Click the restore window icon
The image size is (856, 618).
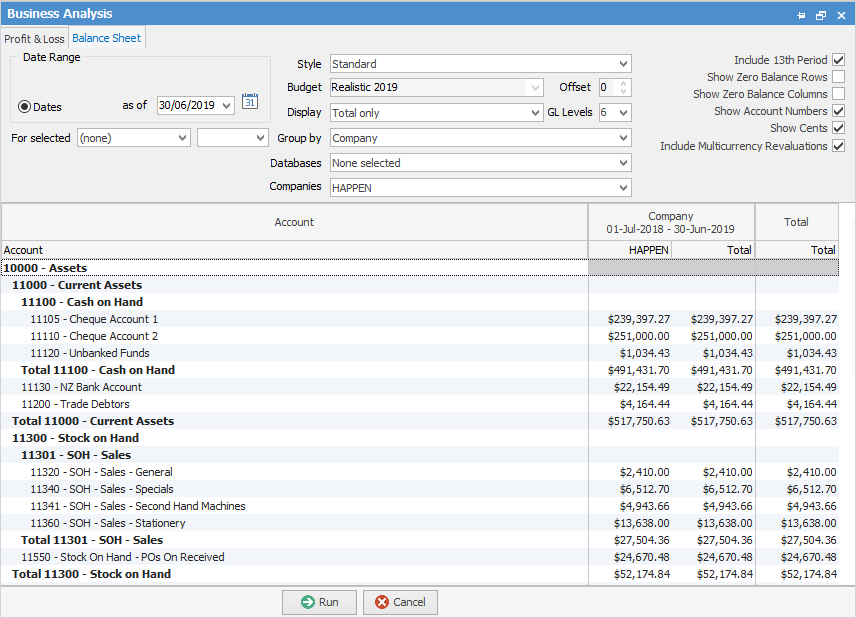click(821, 15)
